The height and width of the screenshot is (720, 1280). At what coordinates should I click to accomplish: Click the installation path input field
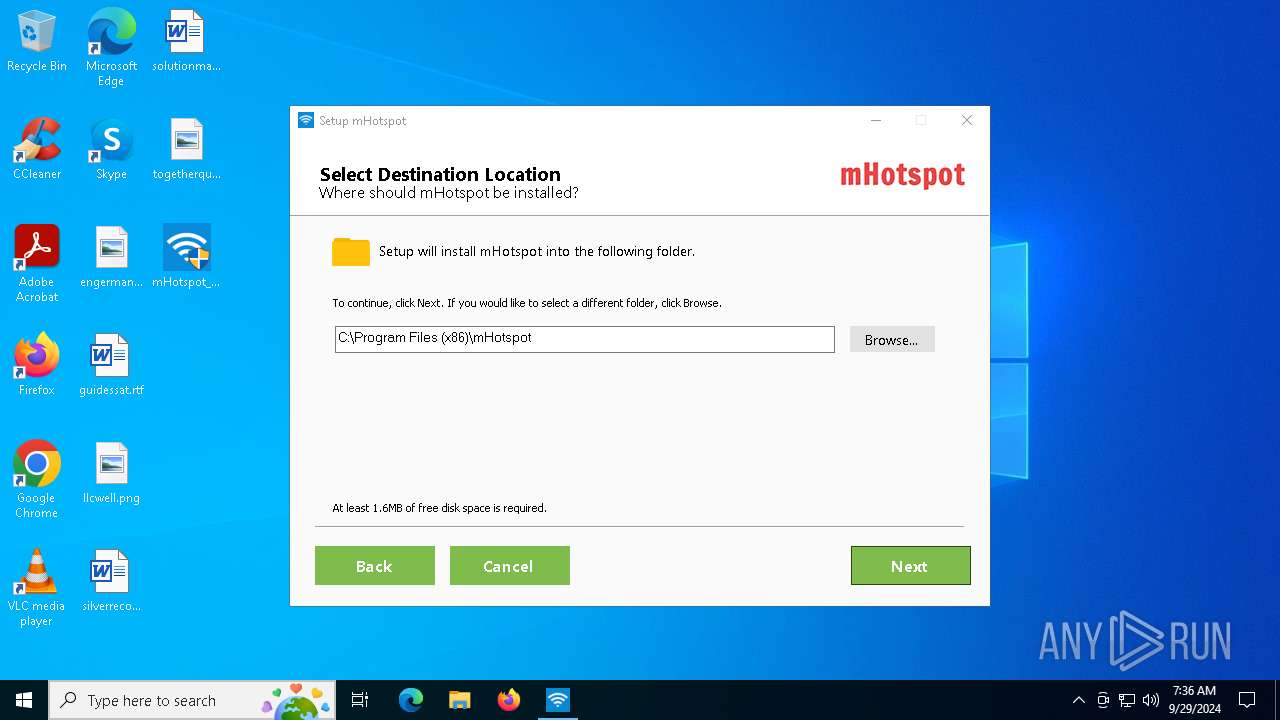point(584,339)
